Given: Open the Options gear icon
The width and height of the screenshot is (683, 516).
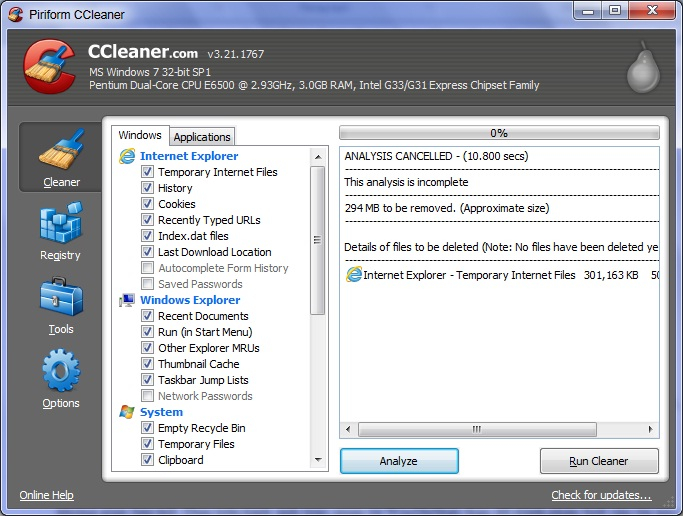Looking at the screenshot, I should pyautogui.click(x=61, y=370).
